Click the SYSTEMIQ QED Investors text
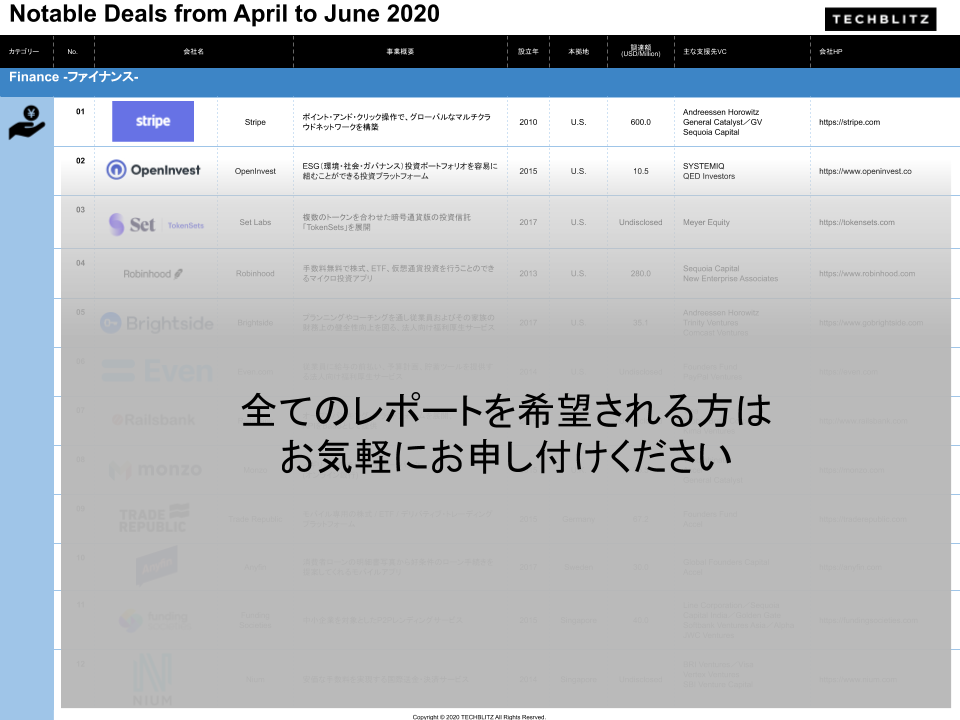The image size is (960, 720). point(709,171)
